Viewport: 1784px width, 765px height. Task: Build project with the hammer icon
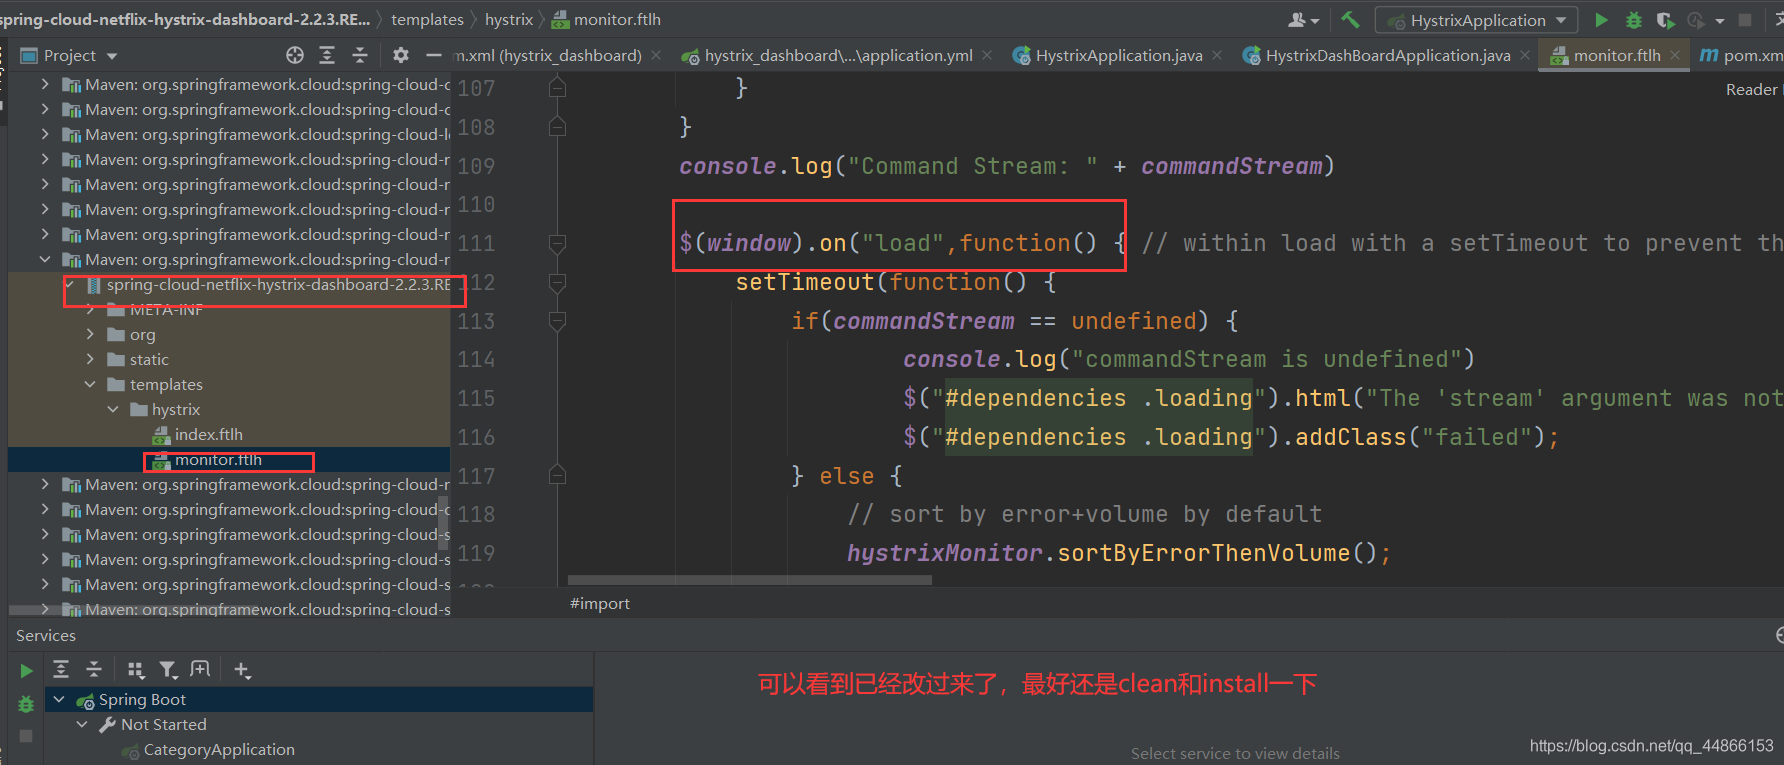(1350, 19)
